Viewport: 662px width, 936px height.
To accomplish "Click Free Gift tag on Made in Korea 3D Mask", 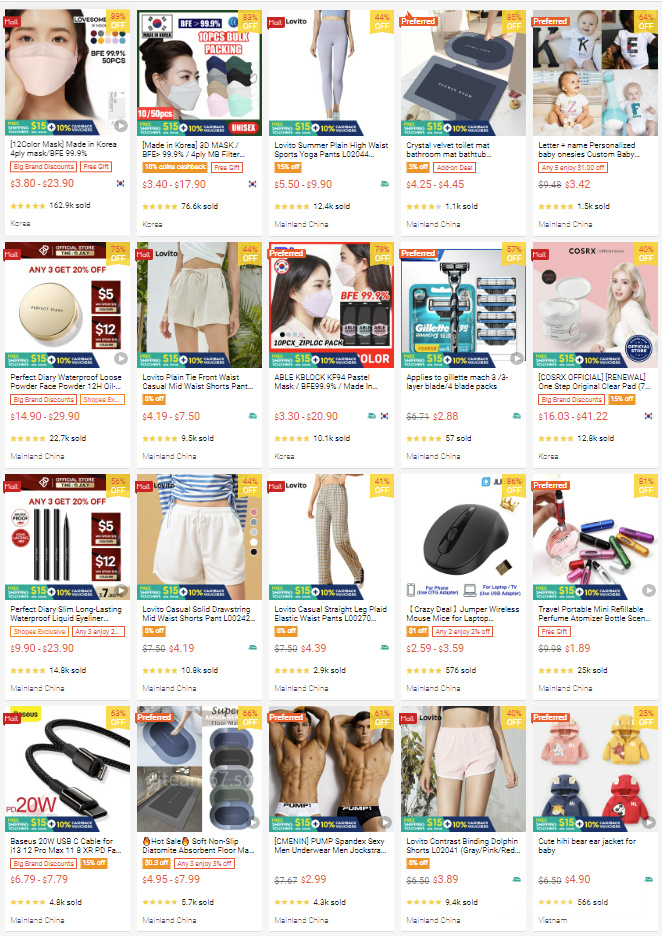I will 227,167.
